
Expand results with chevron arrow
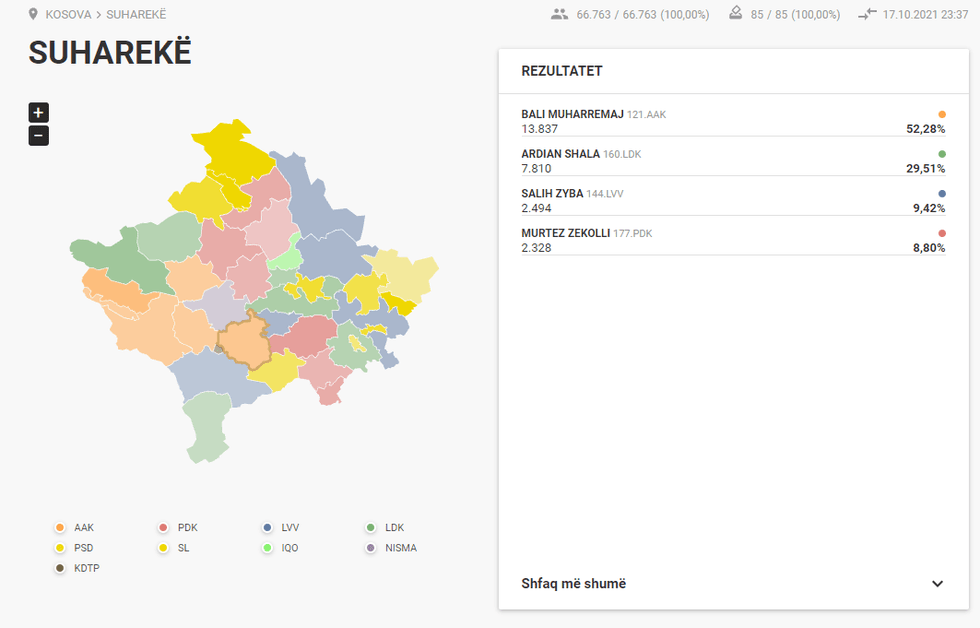point(937,584)
